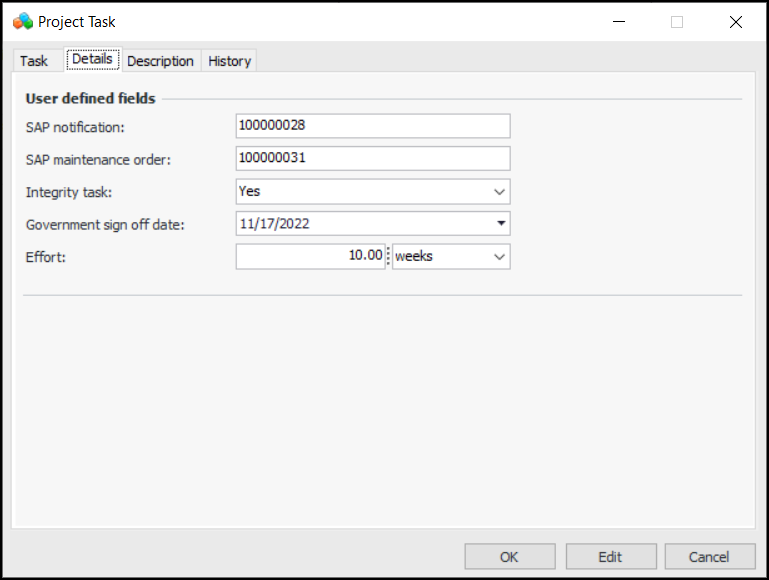Viewport: 769px width, 580px height.
Task: Click the Government sign off date label
Action: 105,225
